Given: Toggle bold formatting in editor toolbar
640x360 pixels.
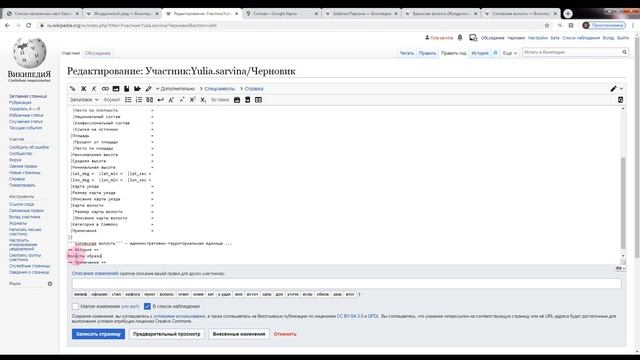Looking at the screenshot, I should 83,89.
